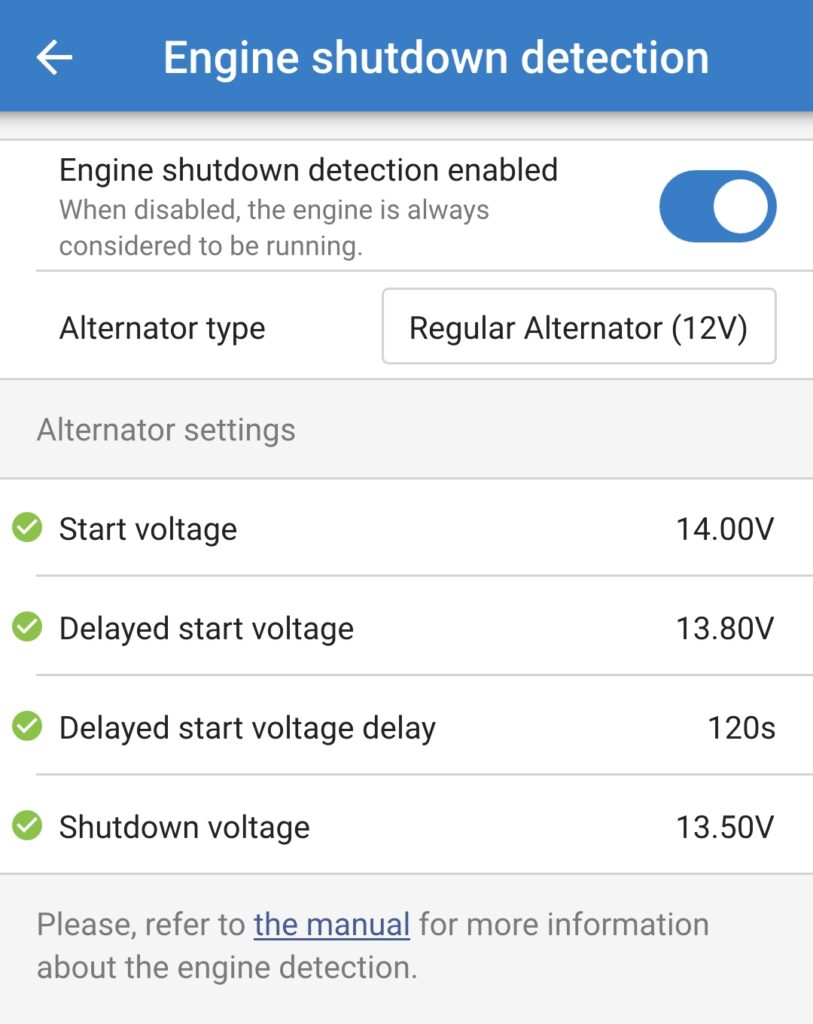This screenshot has height=1024, width=813.
Task: Tap the Delayed start voltage delay label
Action: point(247,728)
